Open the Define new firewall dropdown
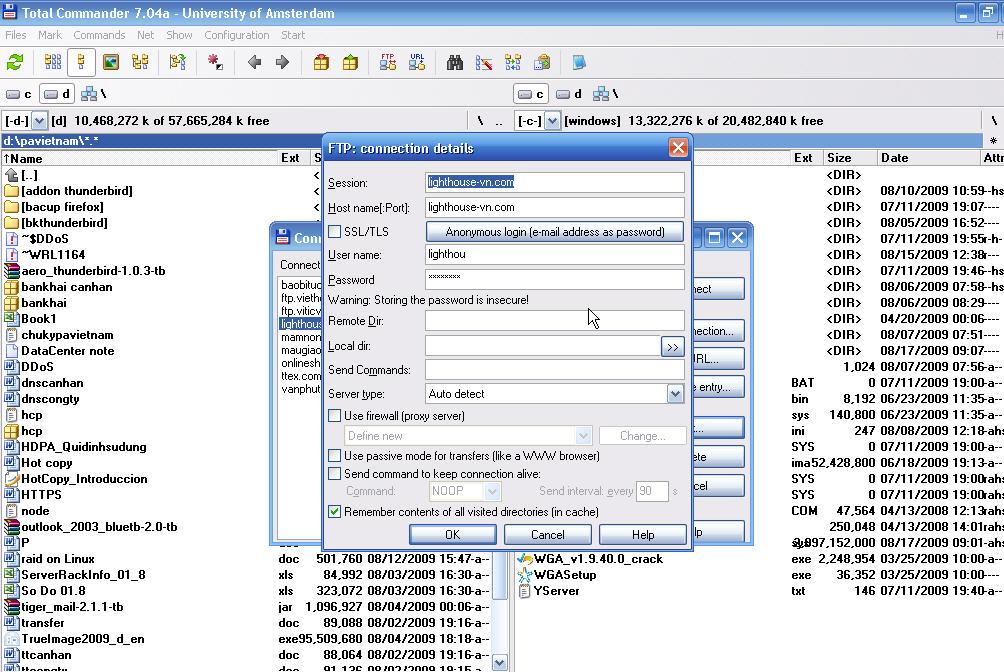1004x672 pixels. click(x=583, y=436)
